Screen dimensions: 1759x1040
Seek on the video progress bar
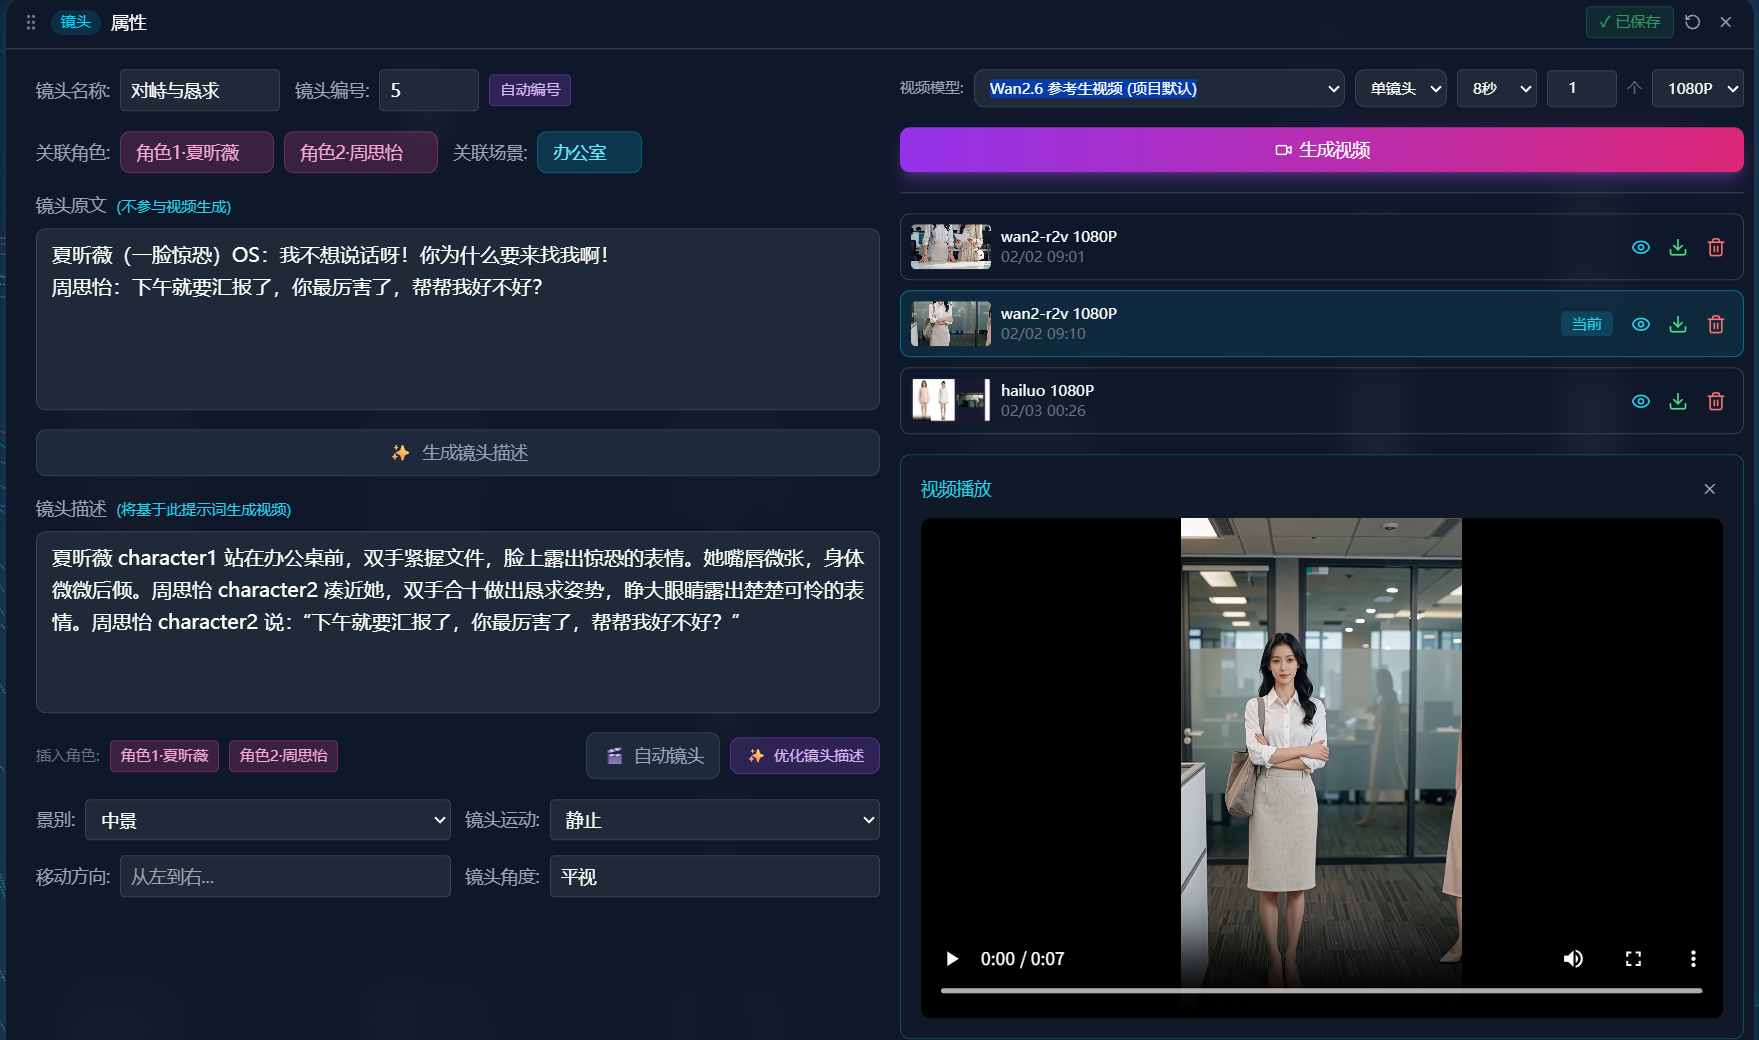1320,991
